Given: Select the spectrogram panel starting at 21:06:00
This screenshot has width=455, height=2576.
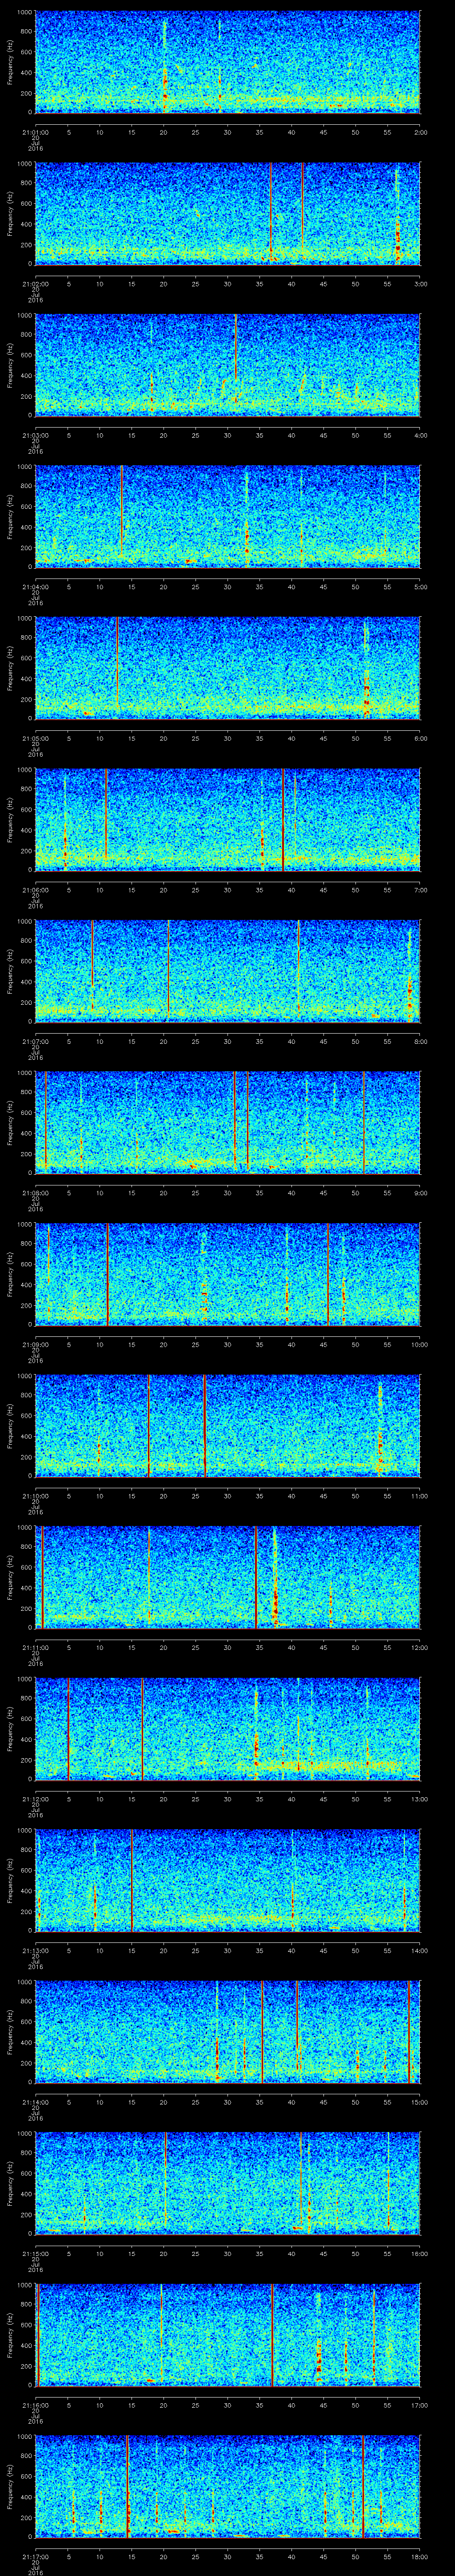Looking at the screenshot, I should (x=228, y=819).
